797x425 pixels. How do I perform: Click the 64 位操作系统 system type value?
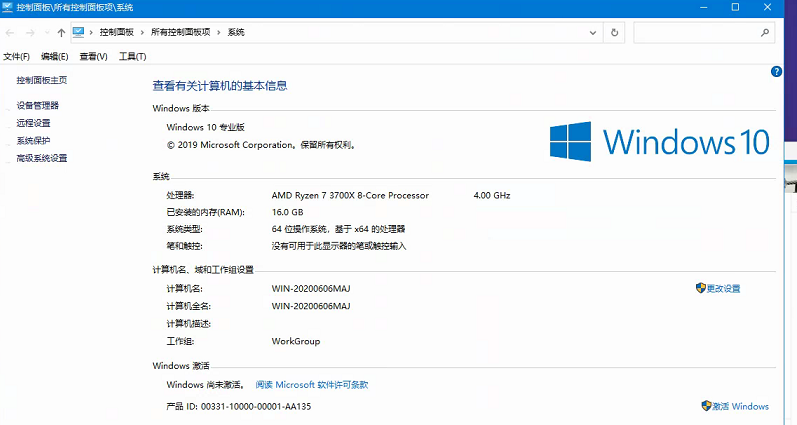[339, 229]
